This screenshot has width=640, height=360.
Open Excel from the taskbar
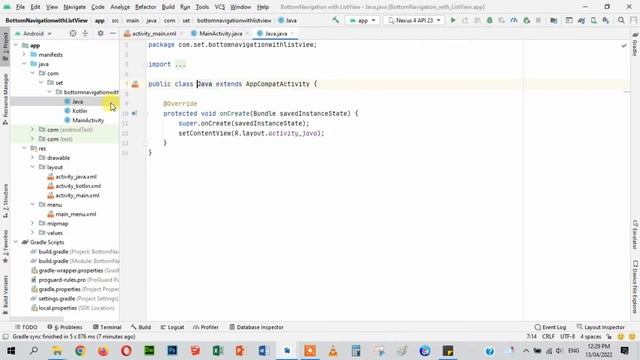(218, 351)
